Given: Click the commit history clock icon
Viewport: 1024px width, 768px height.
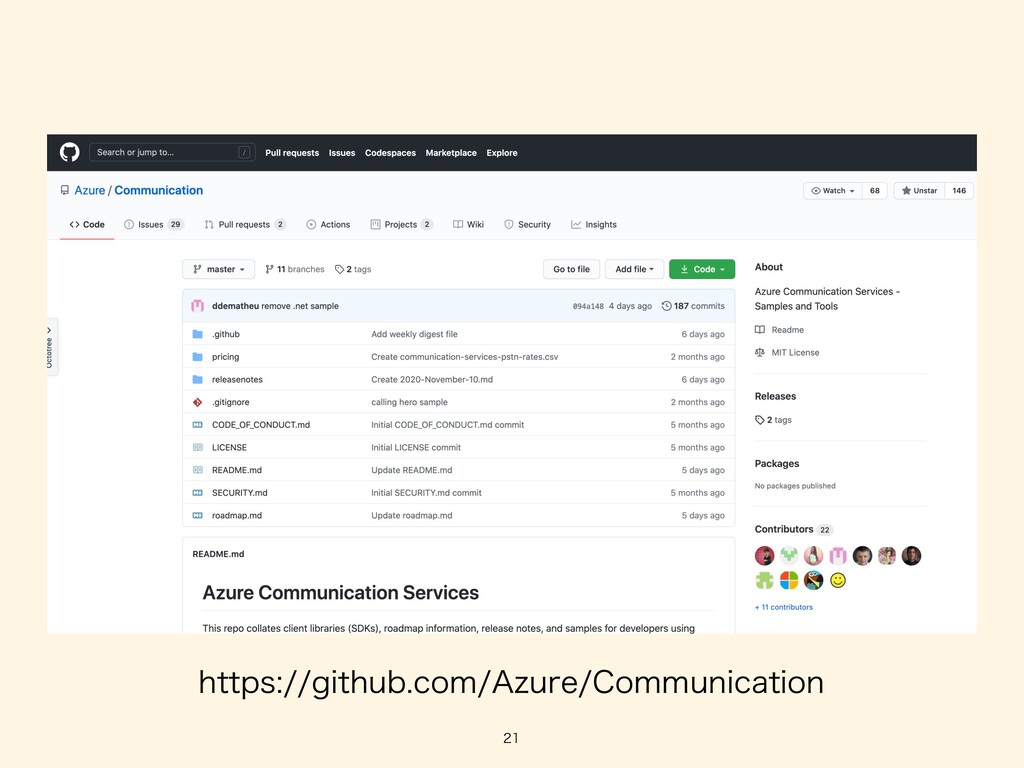Looking at the screenshot, I should point(666,306).
